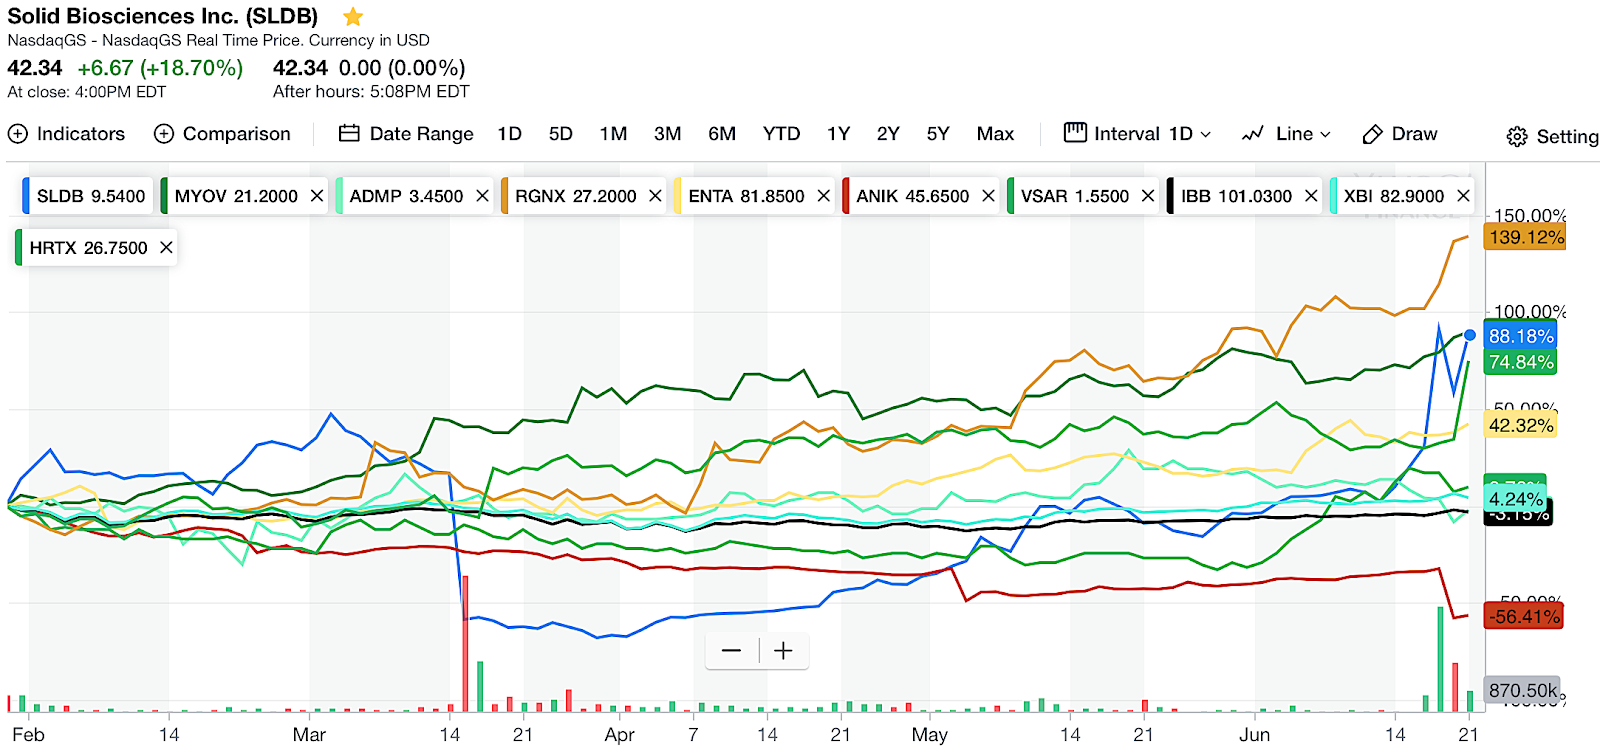1600x753 pixels.
Task: Click the 42.34 closing price
Action: coord(35,68)
